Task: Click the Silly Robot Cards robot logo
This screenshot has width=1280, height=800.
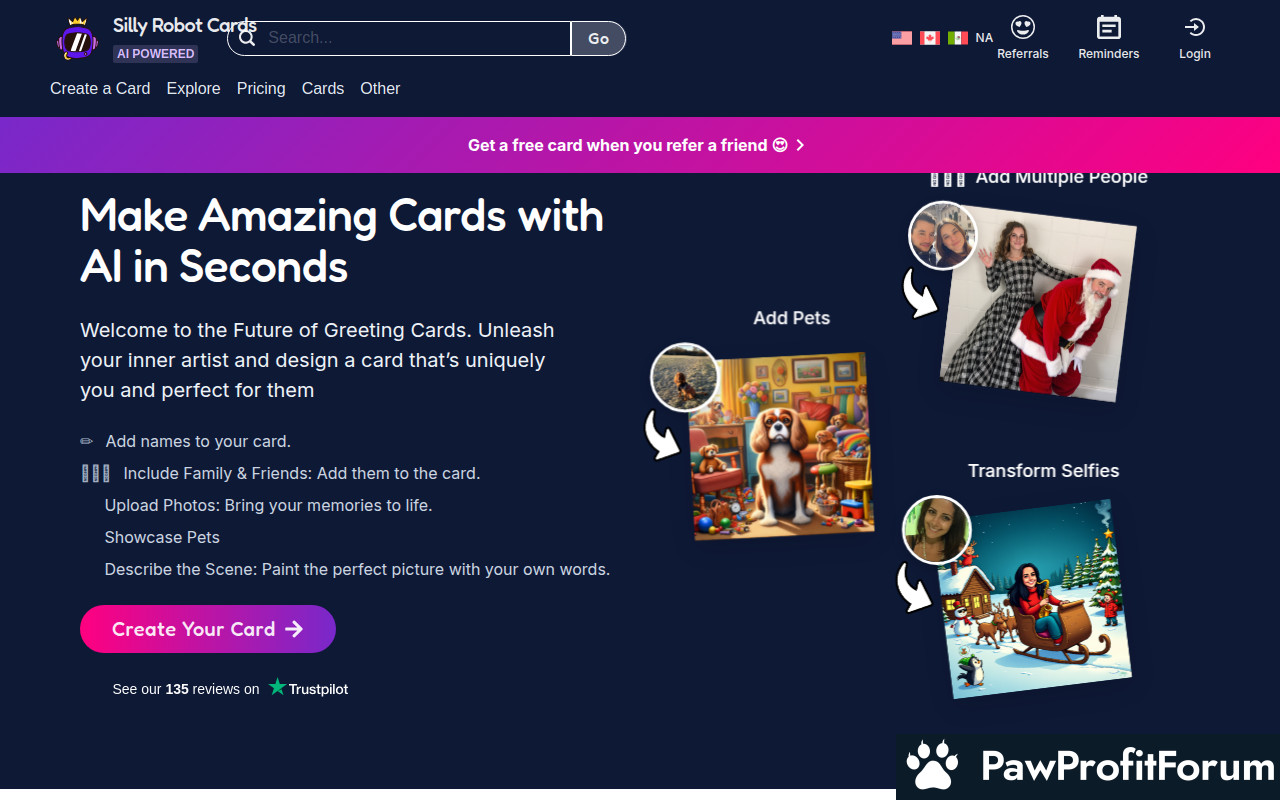Action: click(77, 39)
